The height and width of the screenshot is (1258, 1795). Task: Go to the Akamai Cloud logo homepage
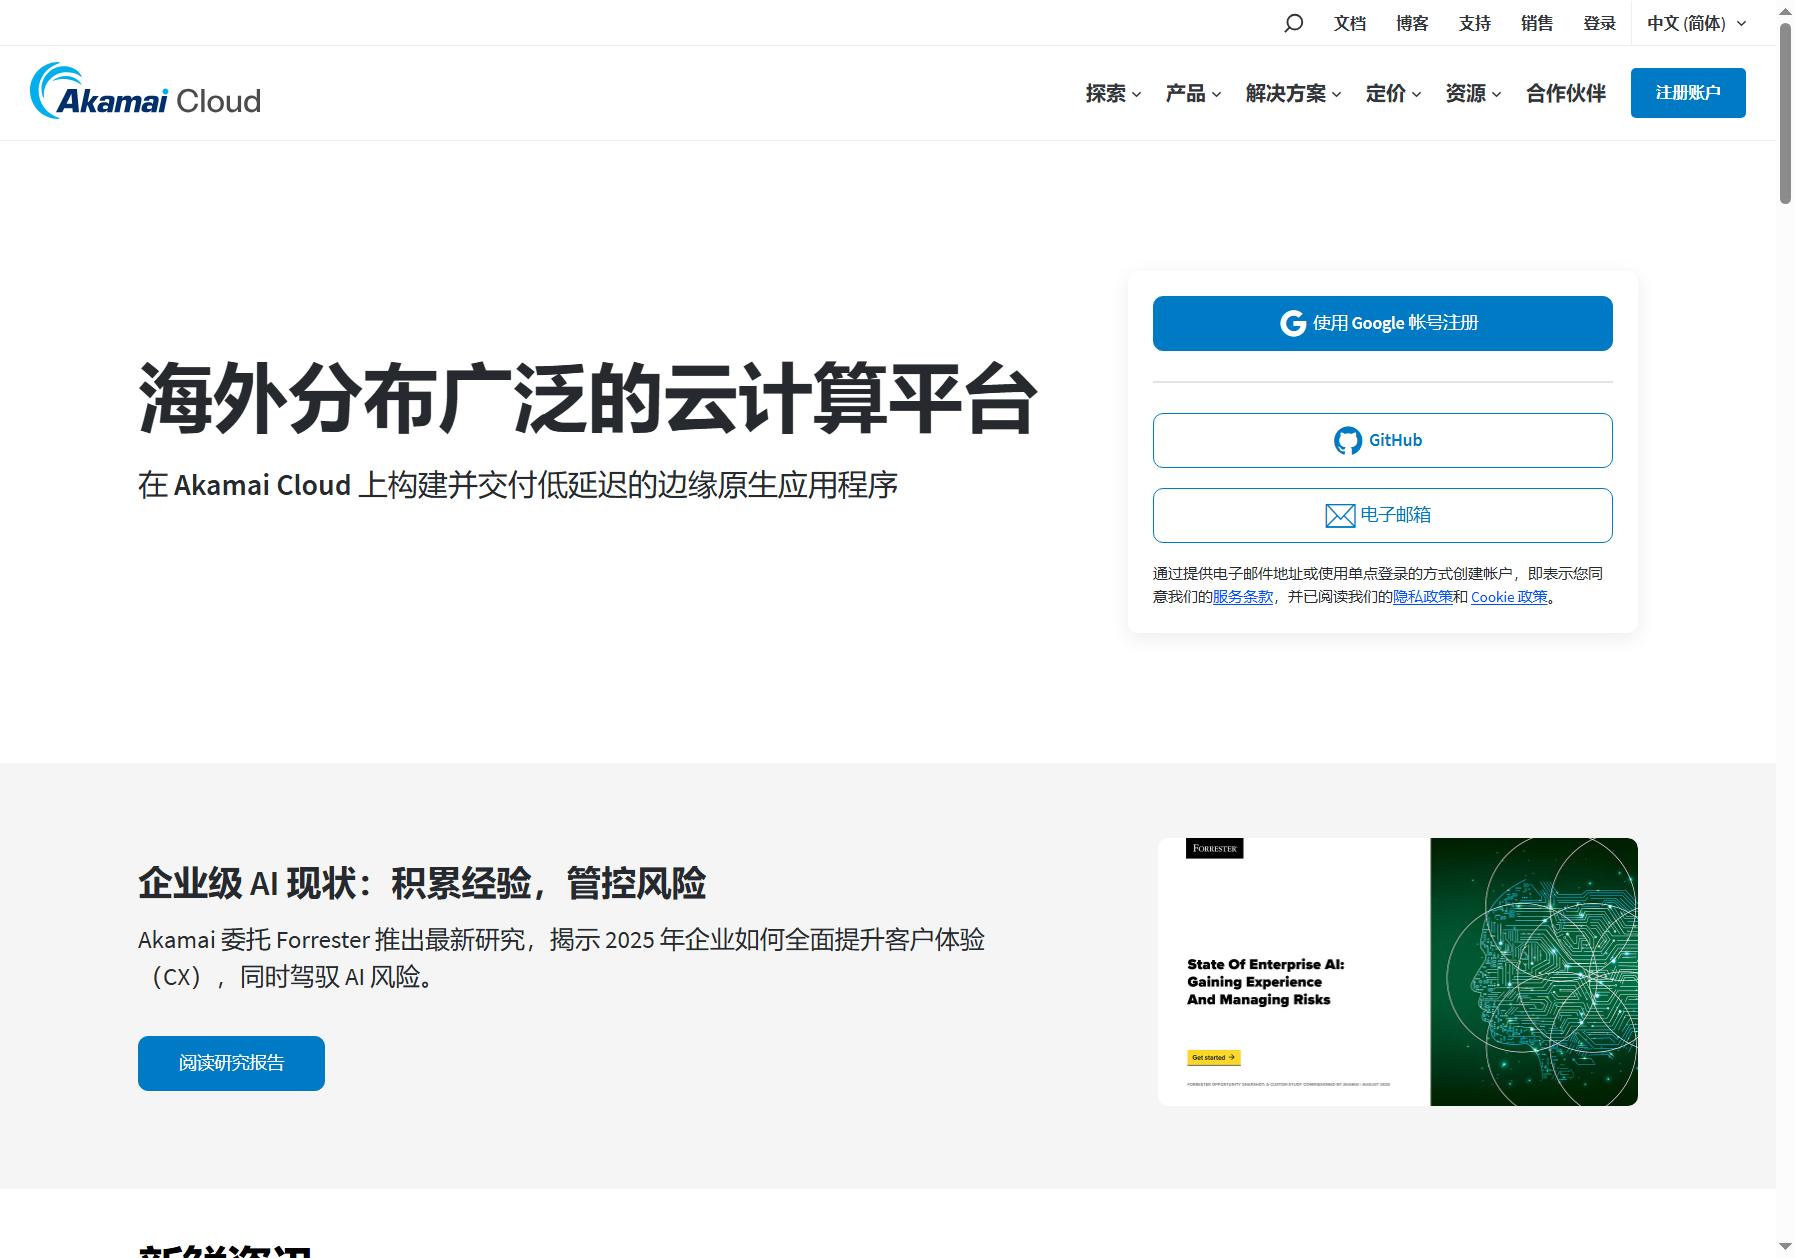[146, 92]
